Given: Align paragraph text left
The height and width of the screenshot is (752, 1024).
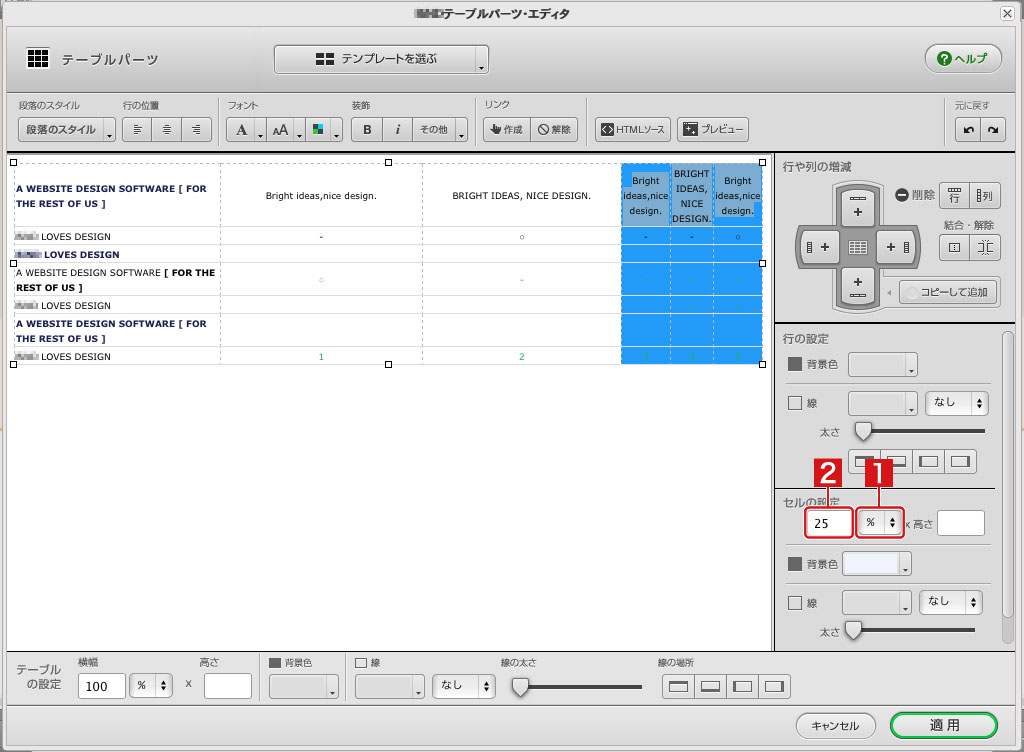Looking at the screenshot, I should (137, 129).
